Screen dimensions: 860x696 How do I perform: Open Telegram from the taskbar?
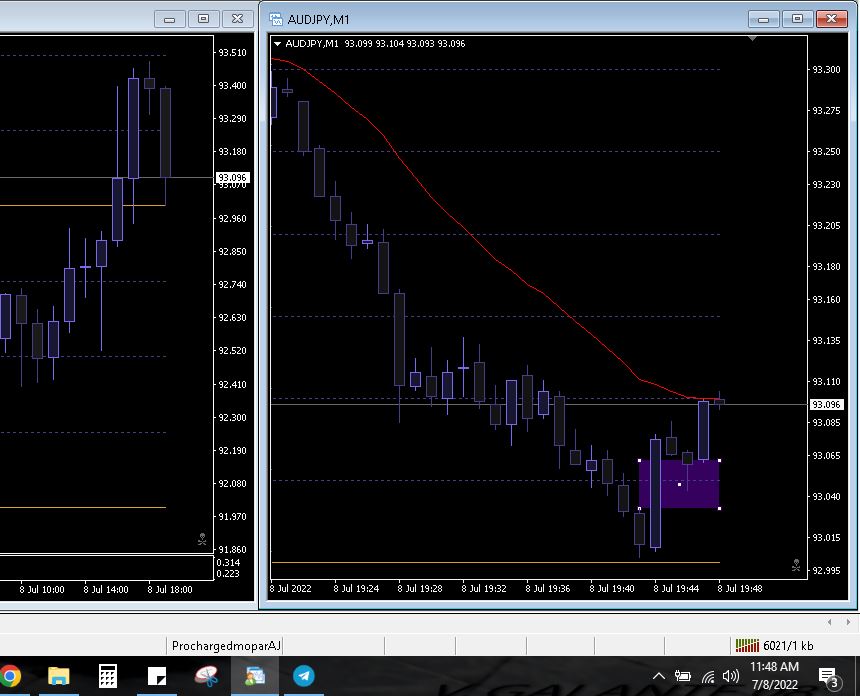pos(304,675)
